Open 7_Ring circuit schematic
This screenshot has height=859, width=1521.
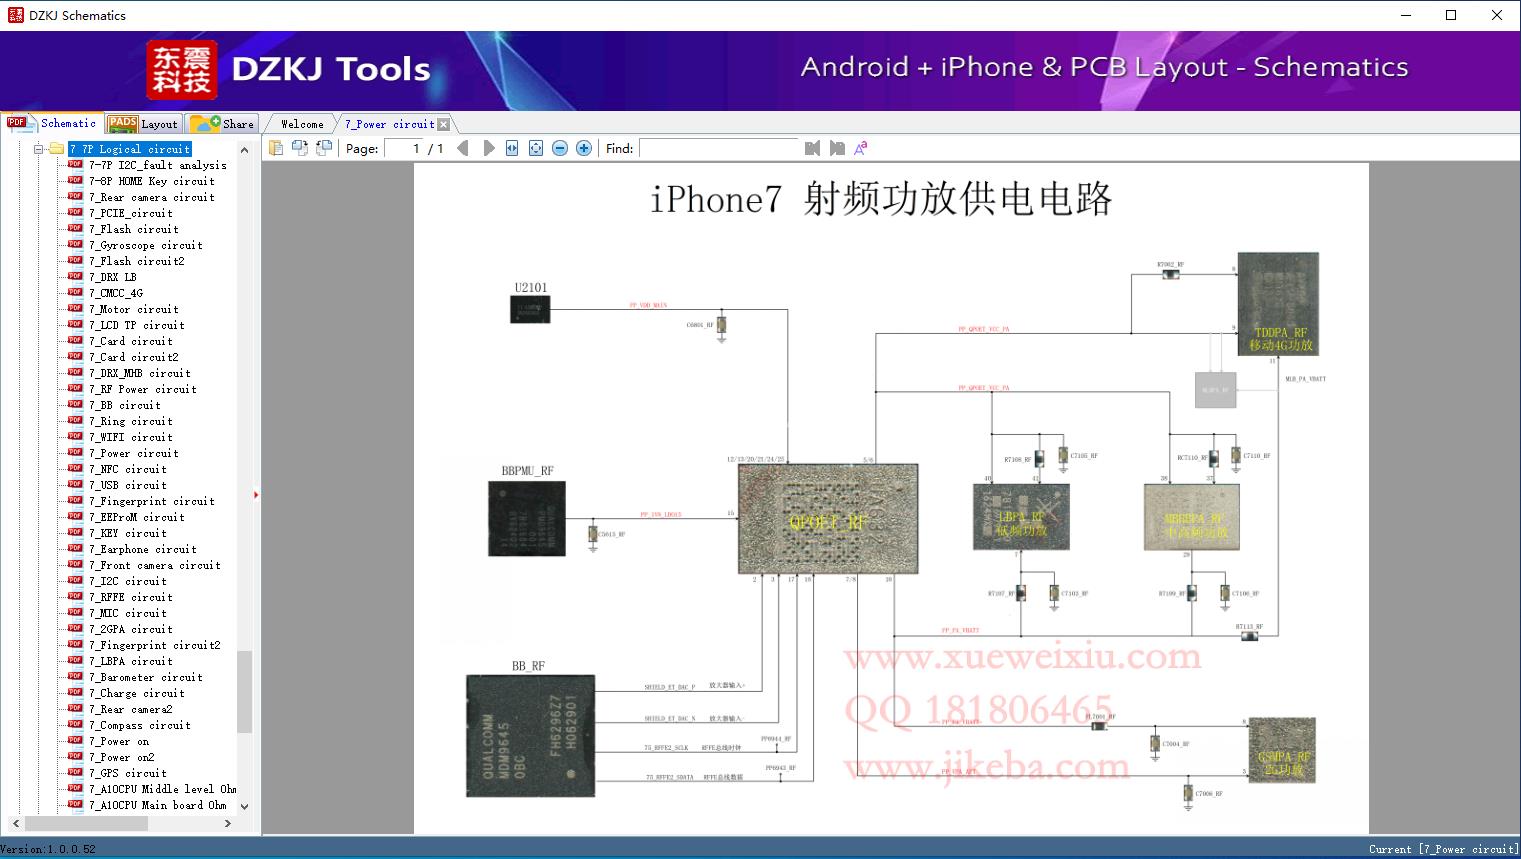tap(131, 421)
